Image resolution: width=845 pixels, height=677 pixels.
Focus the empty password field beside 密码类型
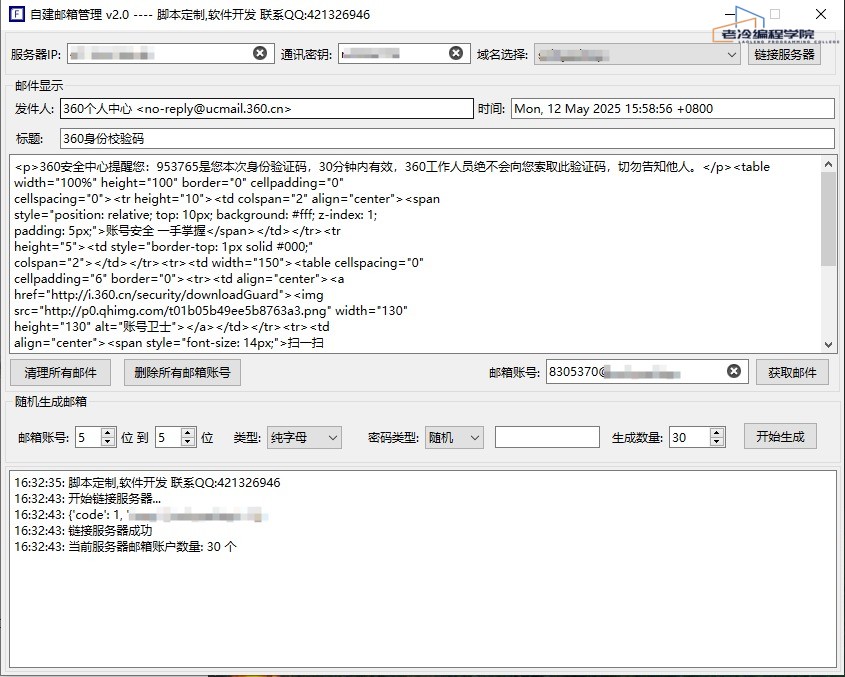click(547, 437)
